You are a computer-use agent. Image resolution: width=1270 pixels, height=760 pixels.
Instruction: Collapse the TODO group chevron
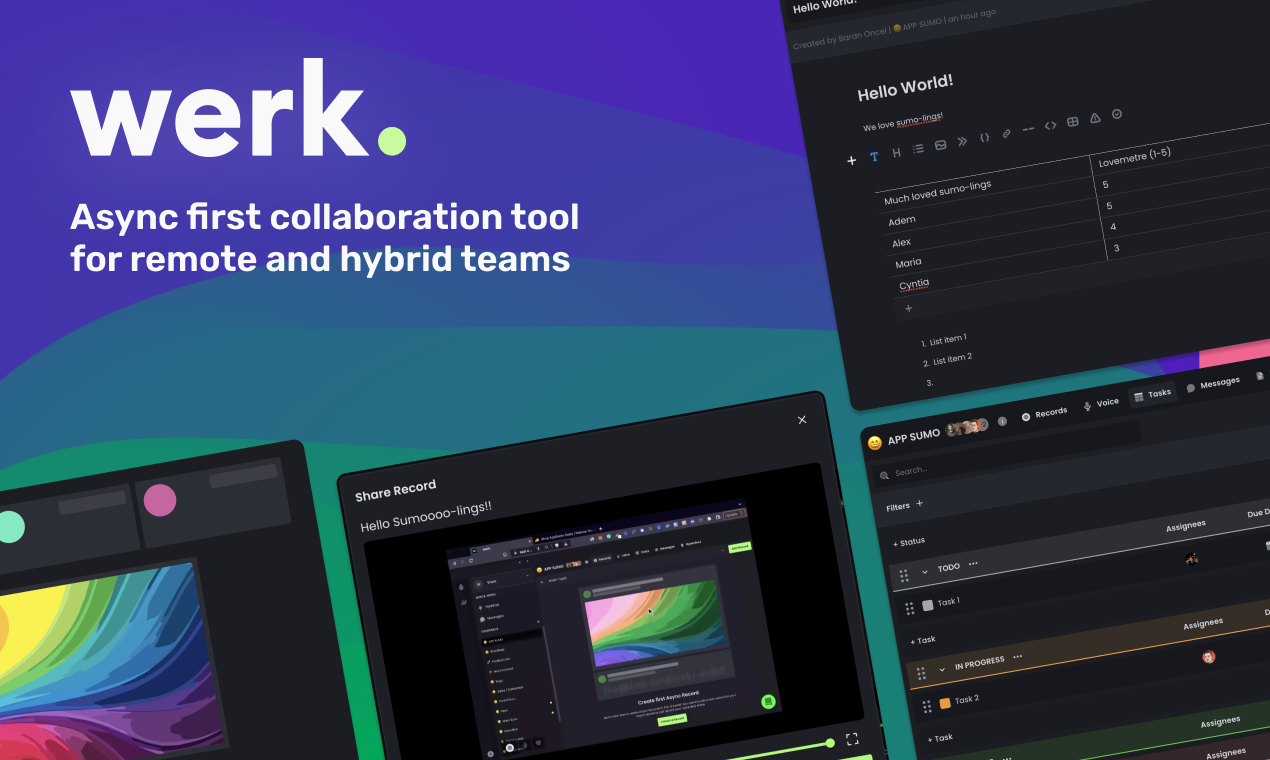(925, 571)
